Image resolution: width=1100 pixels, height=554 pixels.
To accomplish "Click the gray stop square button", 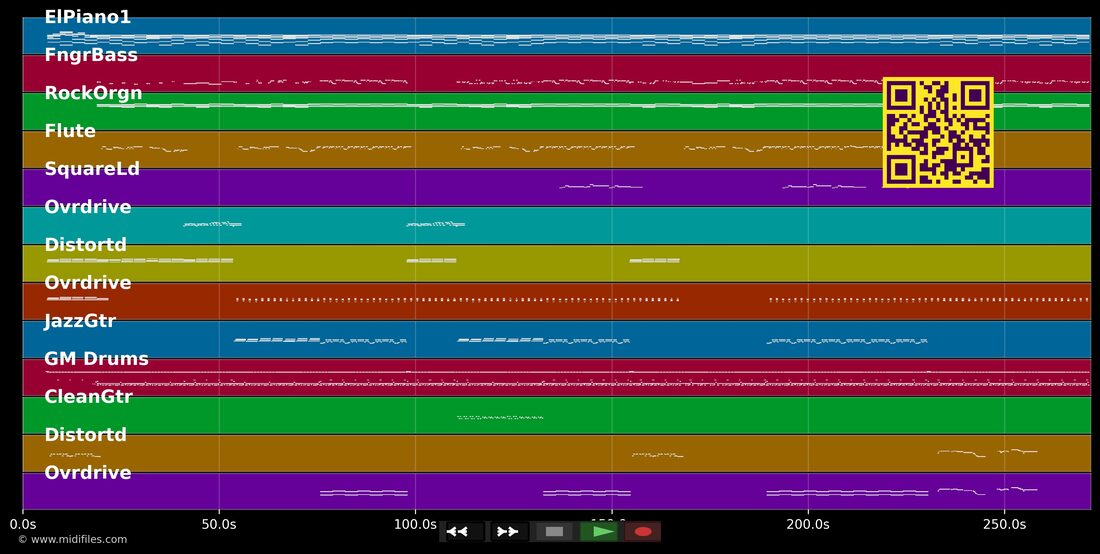I will click(554, 532).
